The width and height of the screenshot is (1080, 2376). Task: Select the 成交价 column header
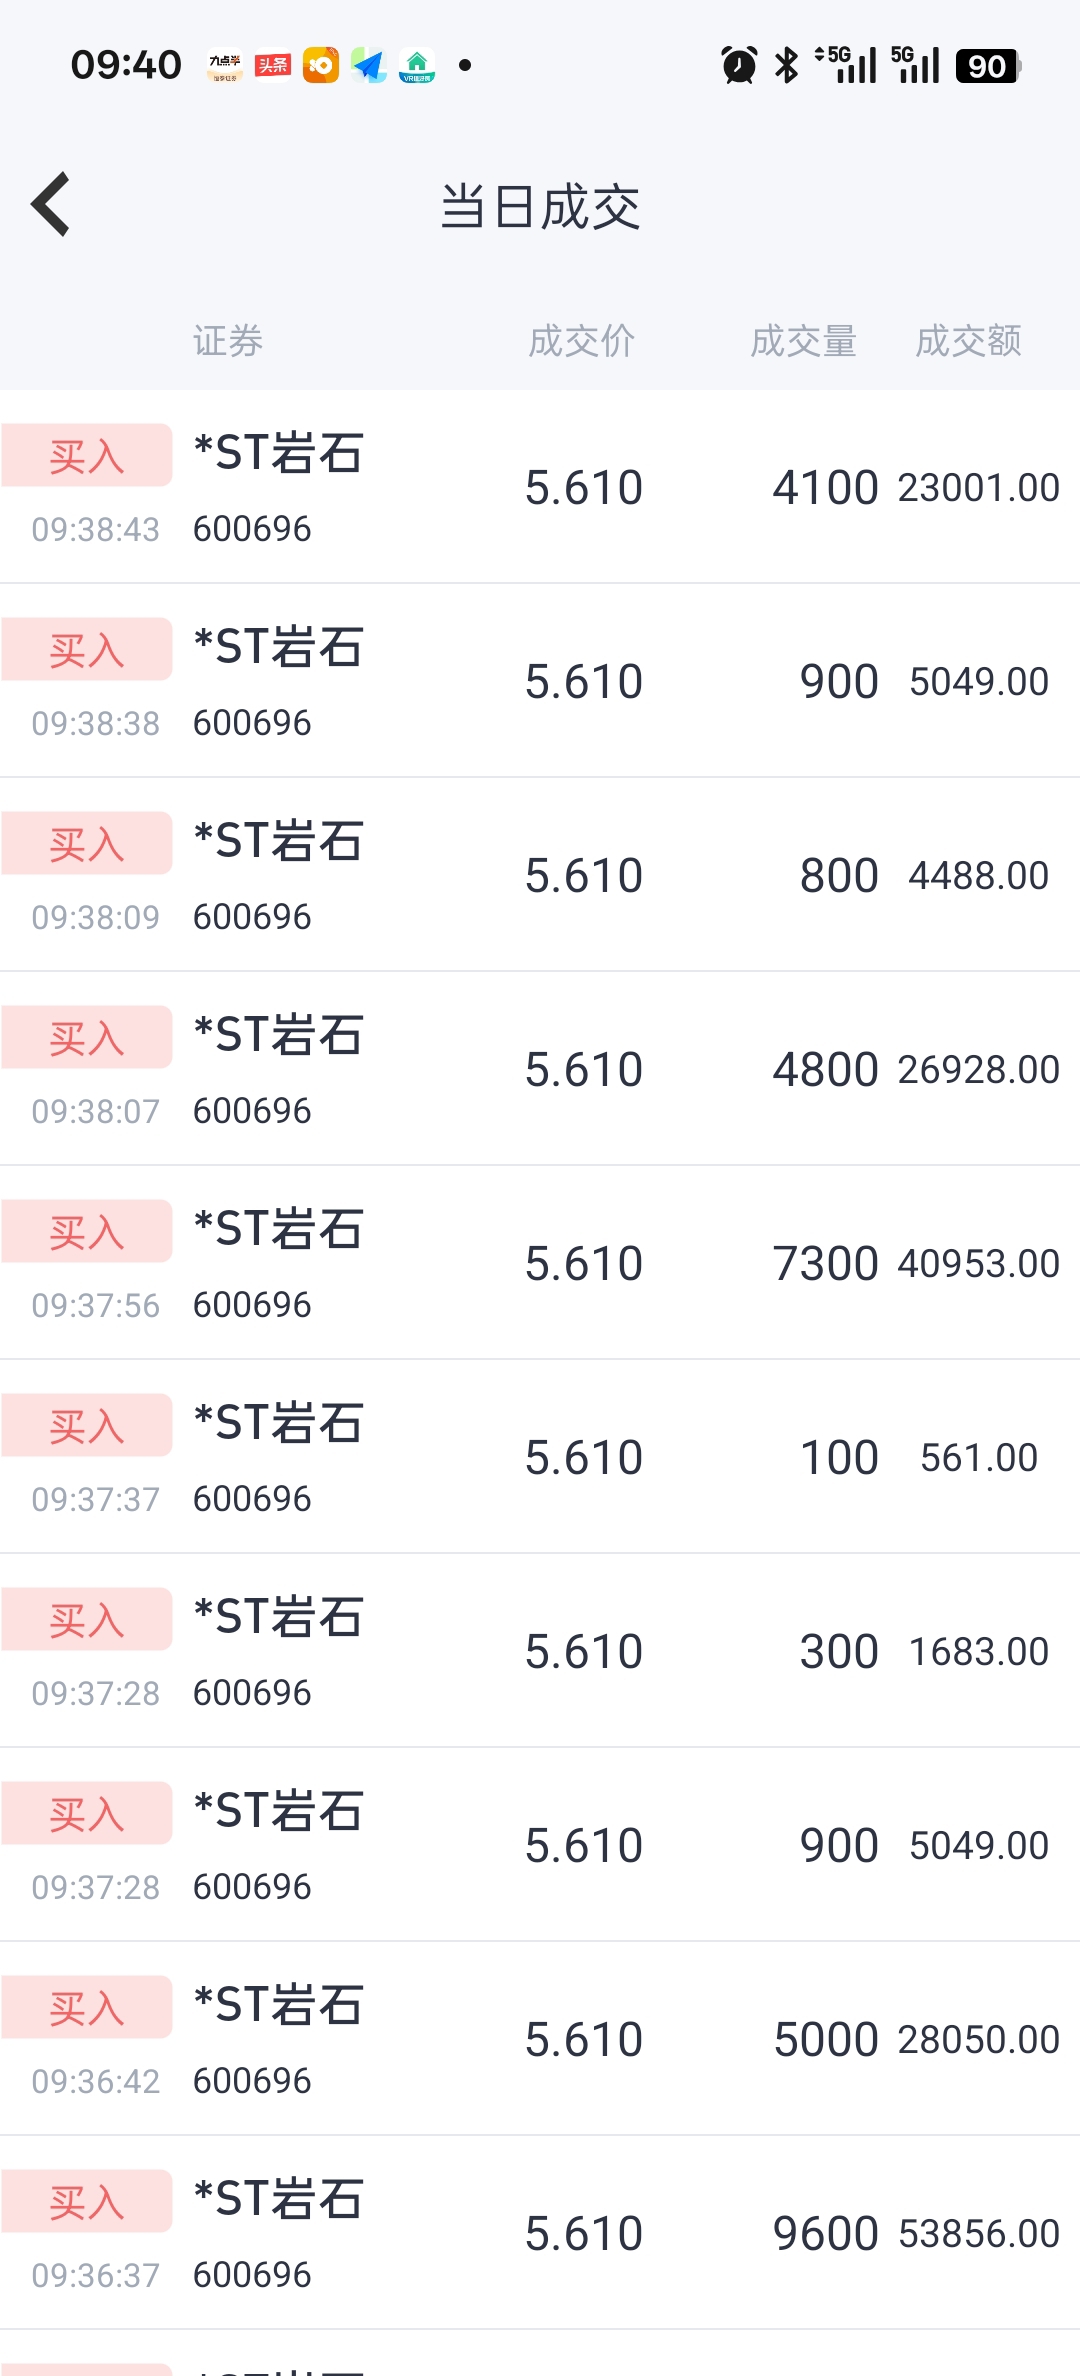pos(582,341)
